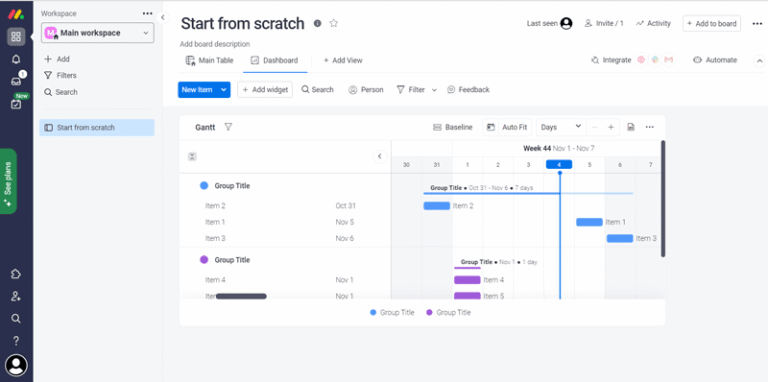The image size is (768, 382).
Task: Click the Gantt widget filter funnel icon
Action: pyautogui.click(x=228, y=127)
